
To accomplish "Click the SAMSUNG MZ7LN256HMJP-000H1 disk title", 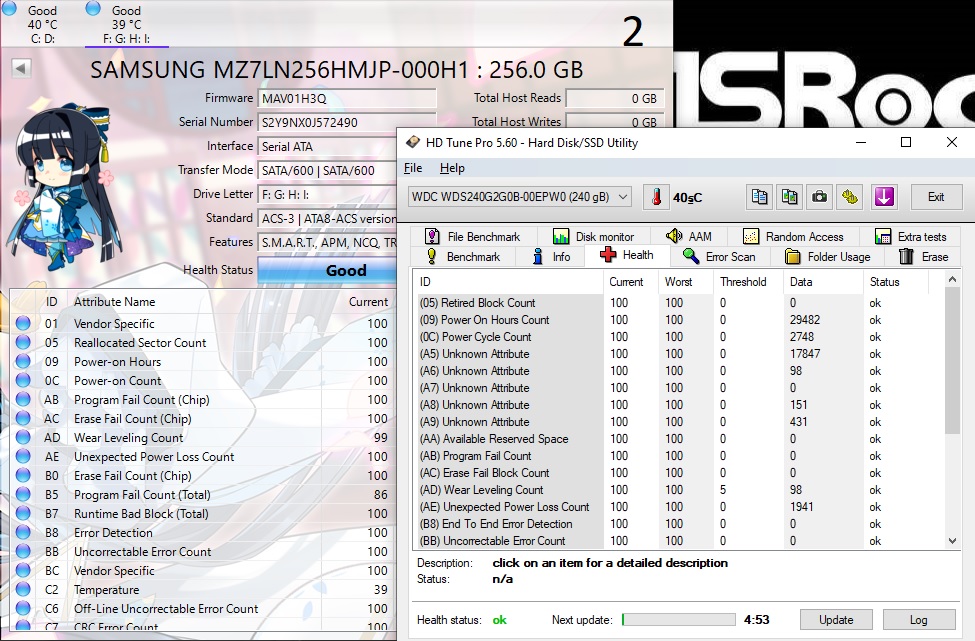I will 336,70.
